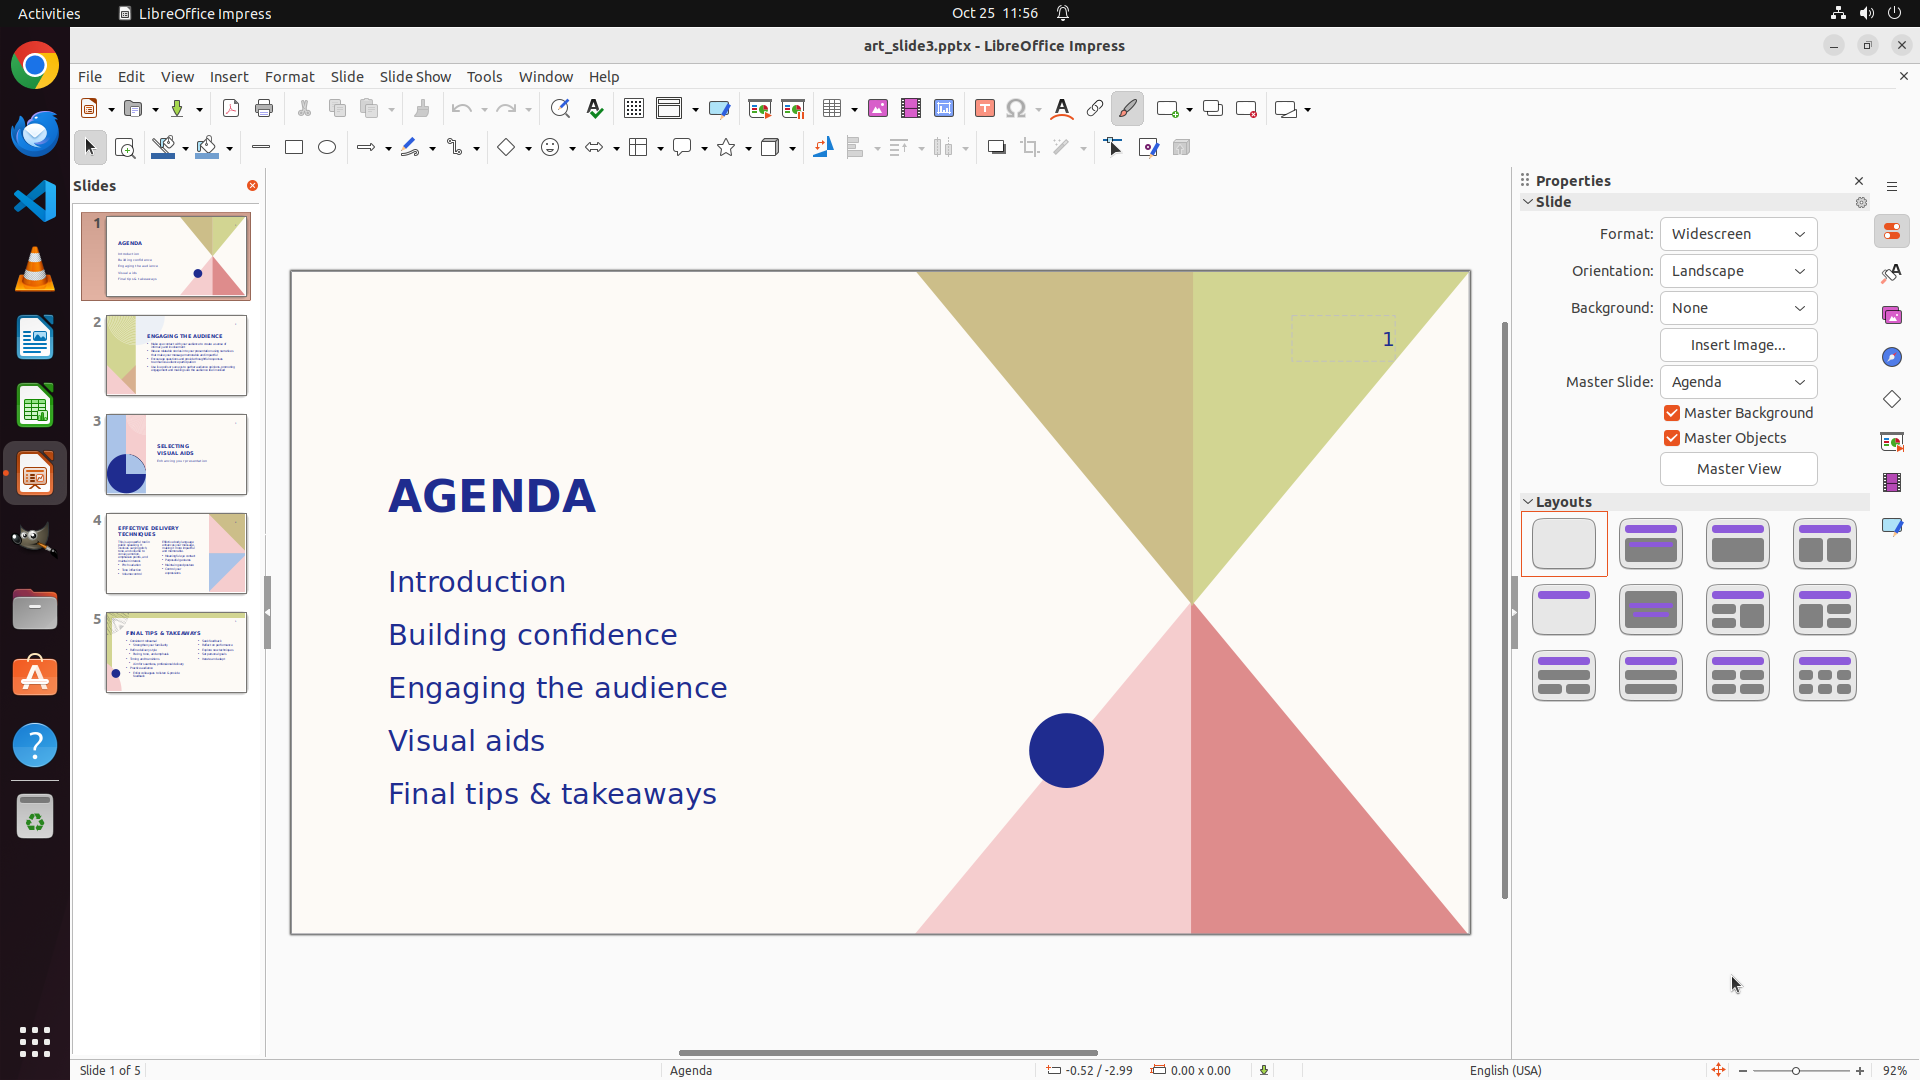The height and width of the screenshot is (1080, 1920).
Task: Click the Insert Image... button
Action: [1738, 345]
